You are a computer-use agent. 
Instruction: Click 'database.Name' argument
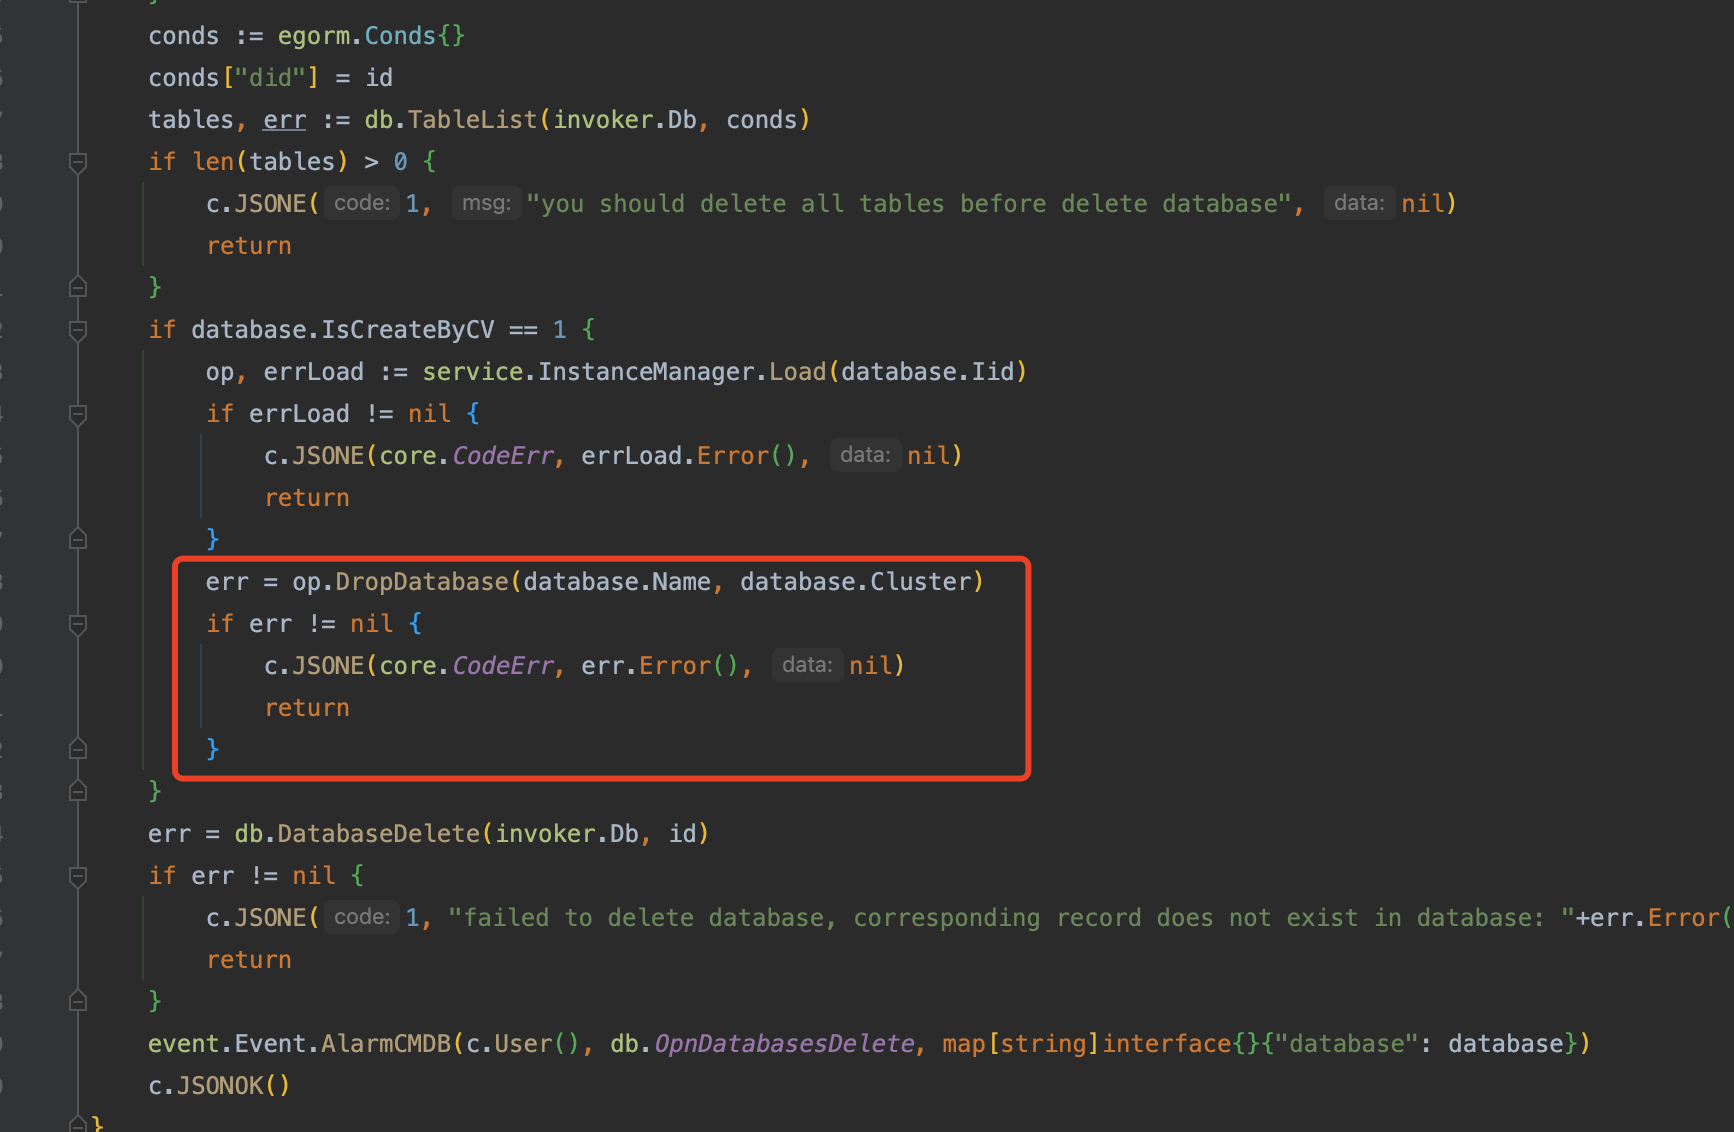point(617,582)
